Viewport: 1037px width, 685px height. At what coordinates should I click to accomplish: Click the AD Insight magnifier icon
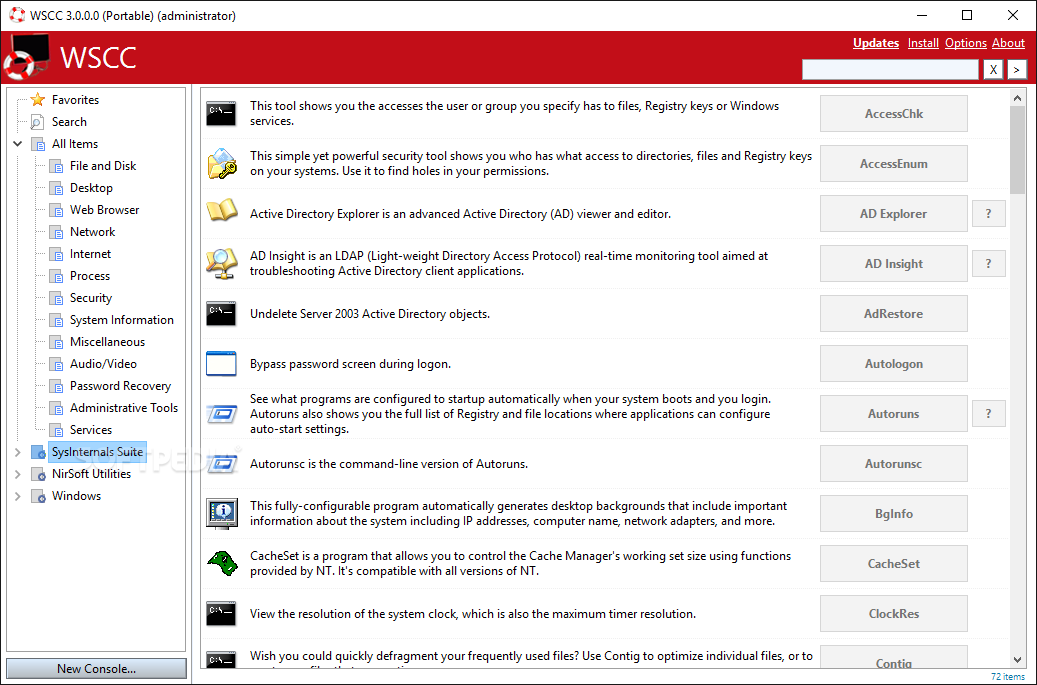tap(222, 263)
